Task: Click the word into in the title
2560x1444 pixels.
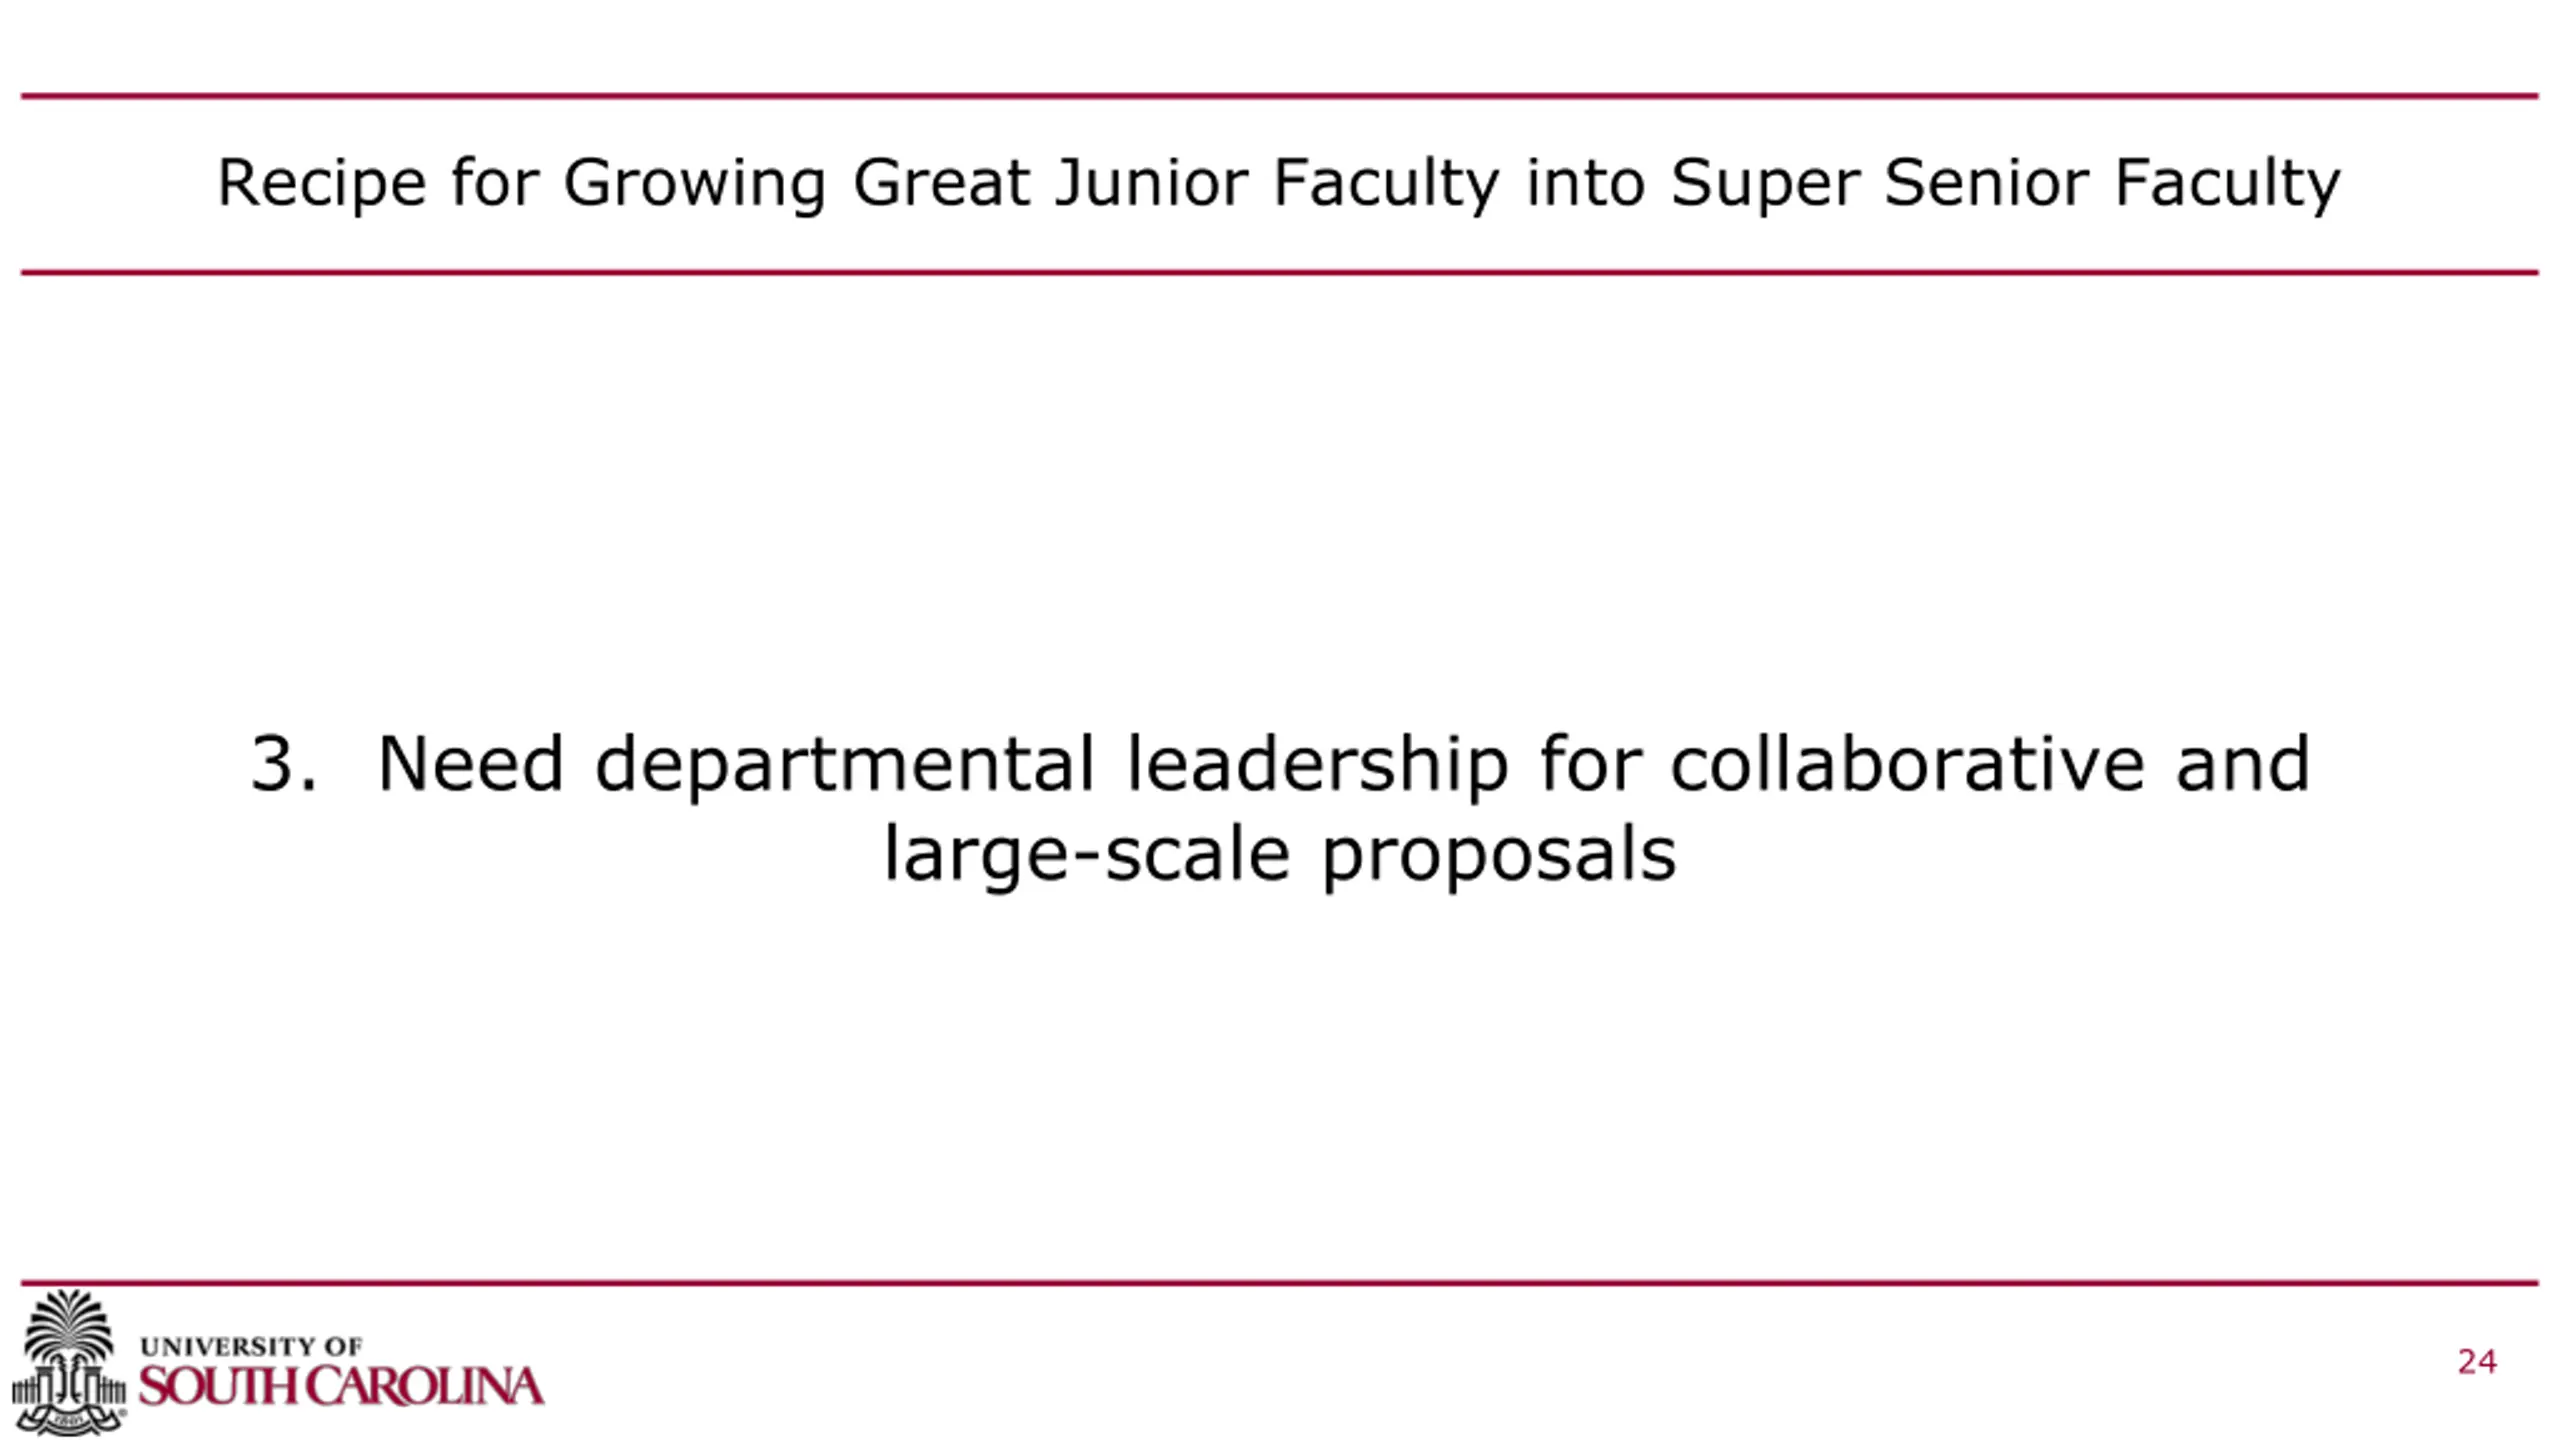Action: point(1585,184)
